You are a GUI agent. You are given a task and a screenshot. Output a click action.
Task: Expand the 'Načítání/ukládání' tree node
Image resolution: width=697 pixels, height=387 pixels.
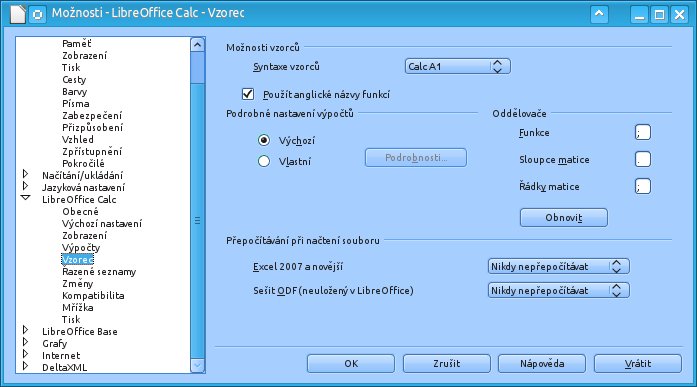click(x=25, y=174)
